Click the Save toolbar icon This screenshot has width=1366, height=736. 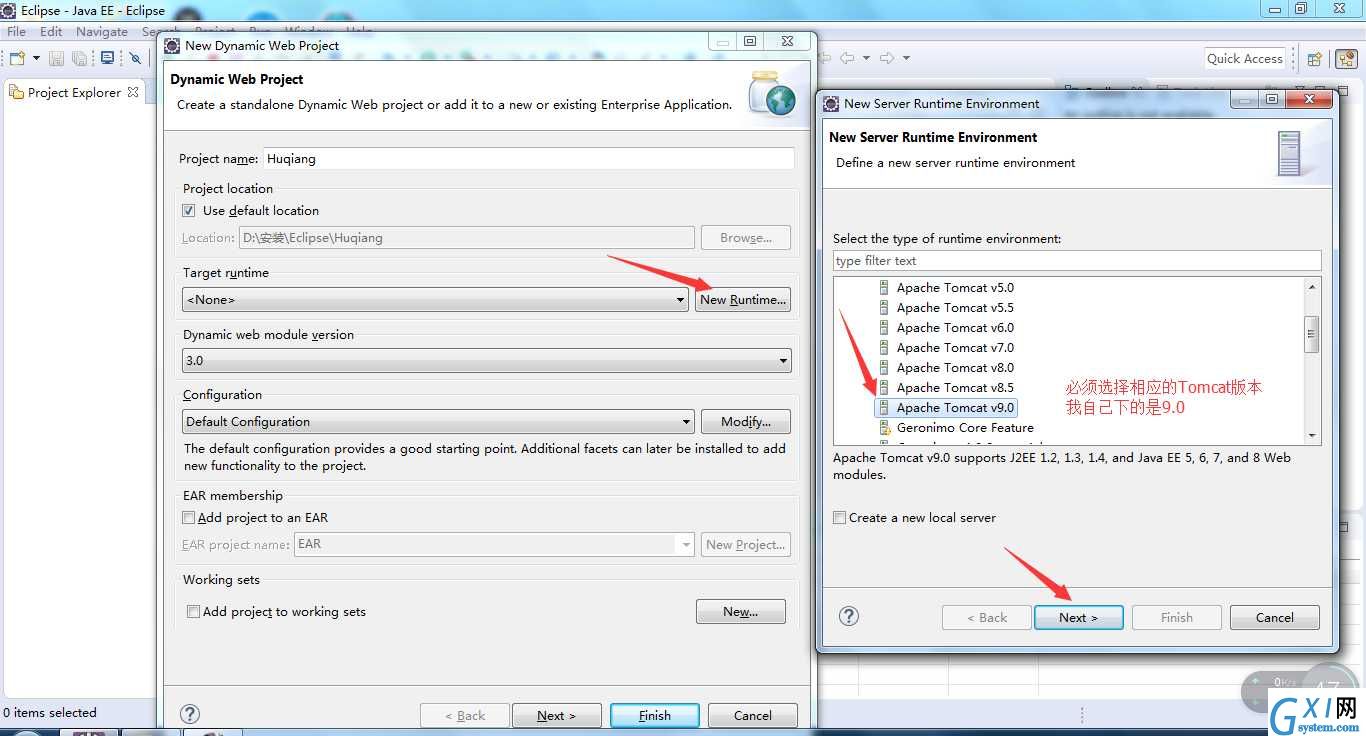pyautogui.click(x=56, y=58)
